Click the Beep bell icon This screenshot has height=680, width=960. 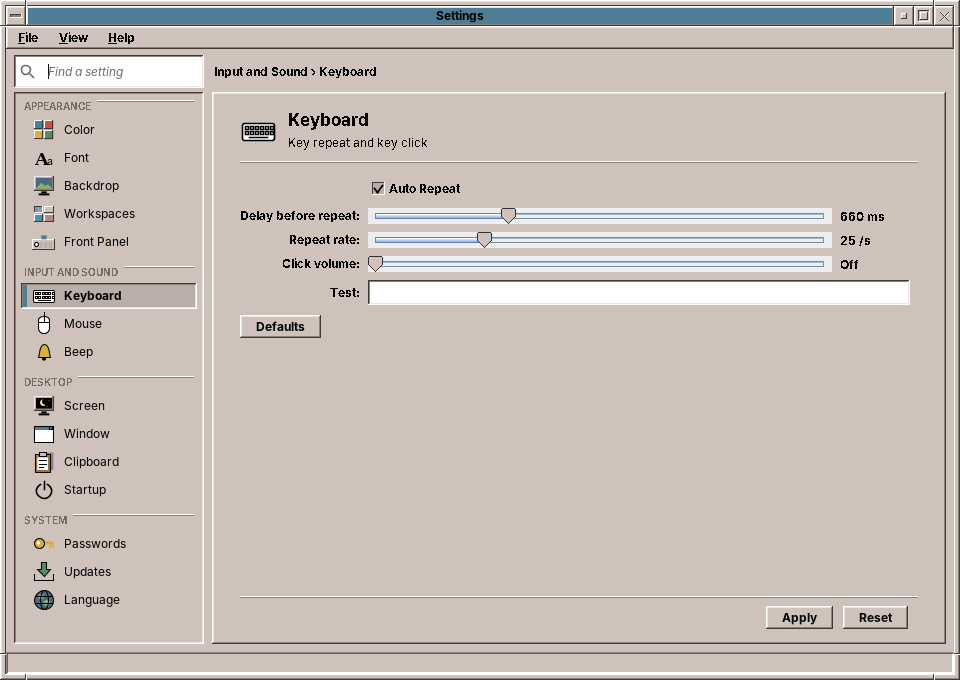(x=43, y=352)
